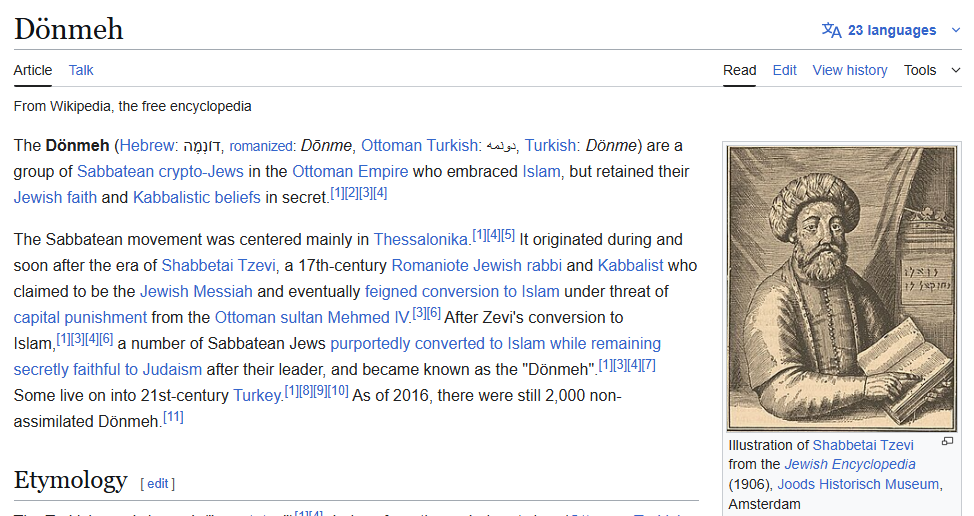Open the Jewish faith link
The height and width of the screenshot is (516, 974).
click(55, 197)
